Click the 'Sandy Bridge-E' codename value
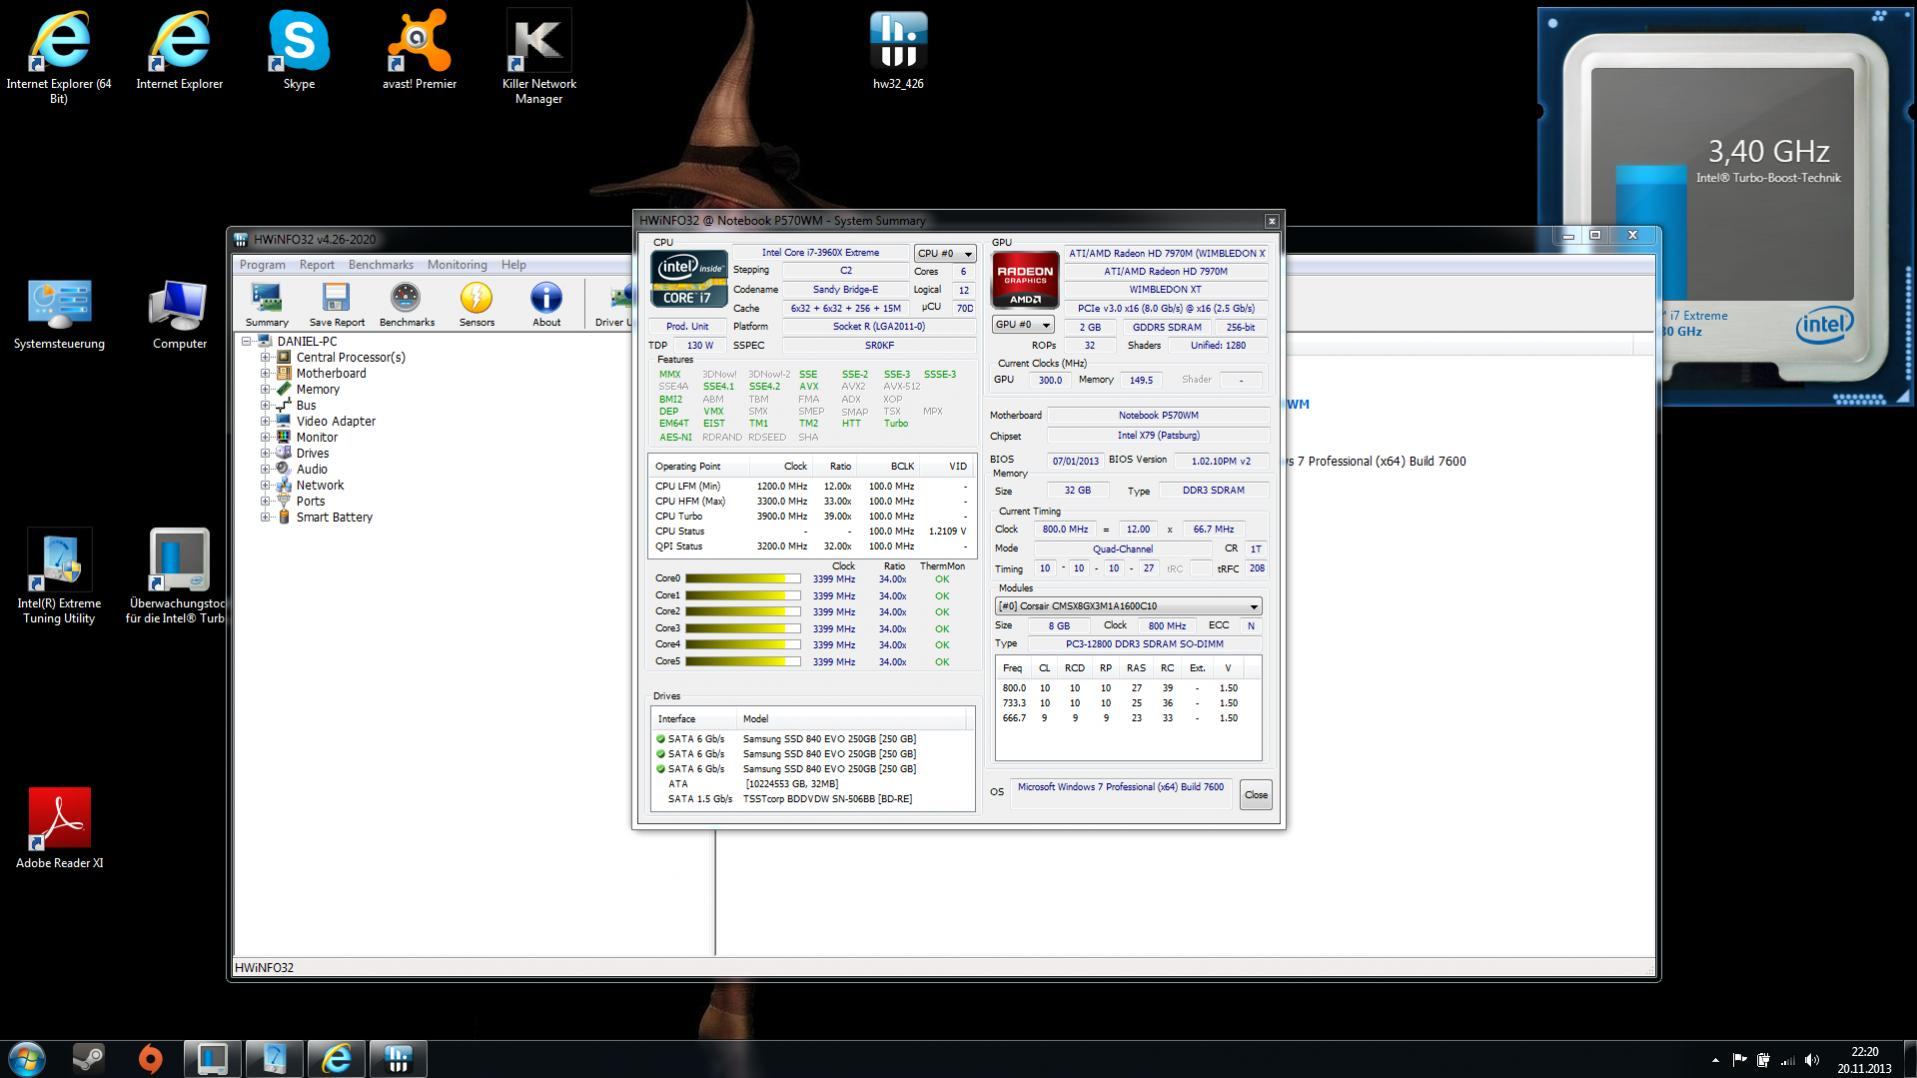This screenshot has width=1917, height=1078. coord(845,289)
